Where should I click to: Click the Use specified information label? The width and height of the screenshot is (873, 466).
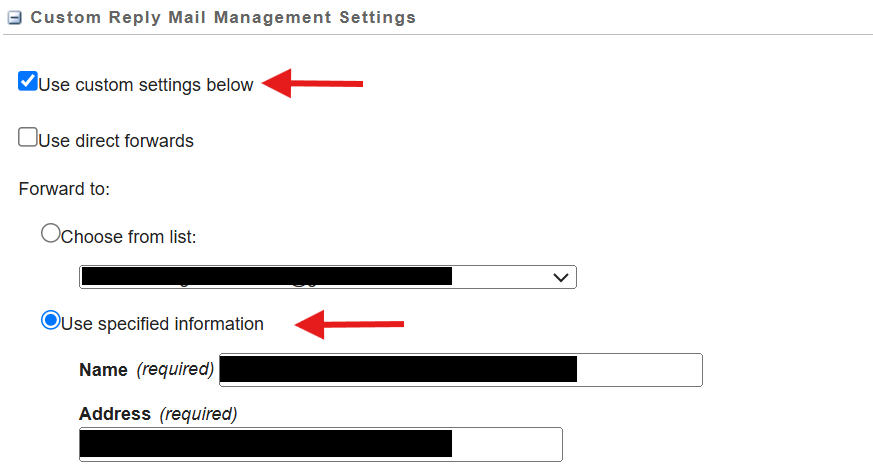[162, 324]
